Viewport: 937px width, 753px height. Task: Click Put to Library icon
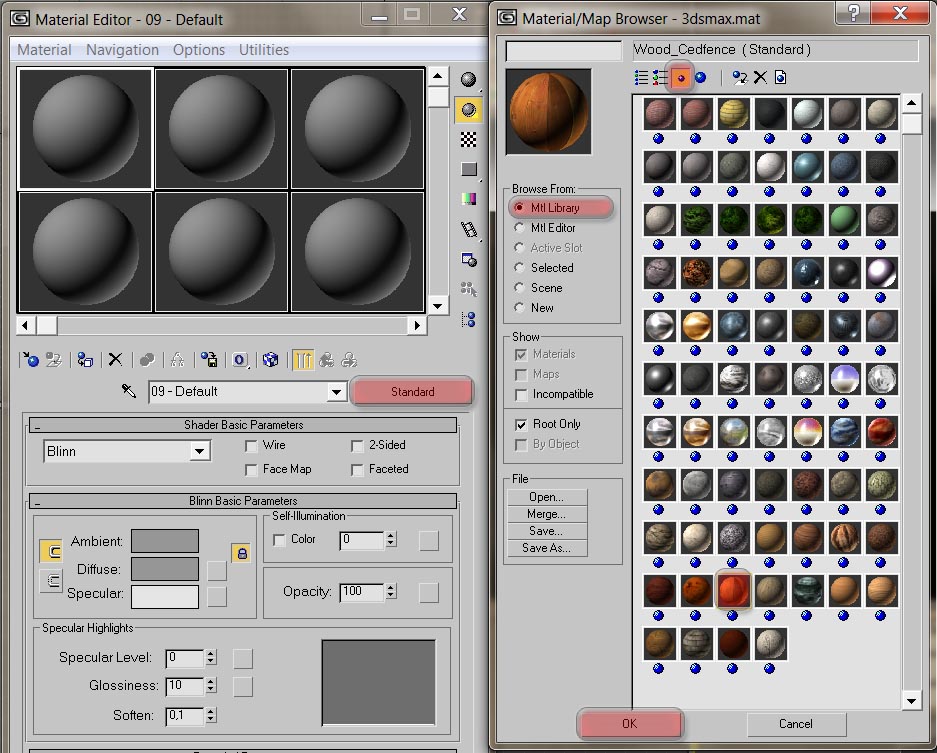(209, 360)
